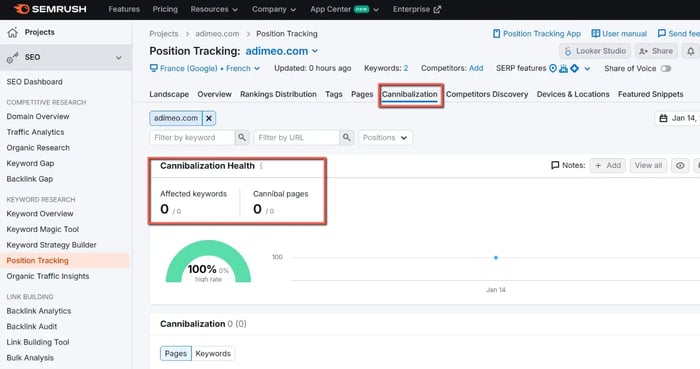Click the keyword filter search icon

coord(242,137)
